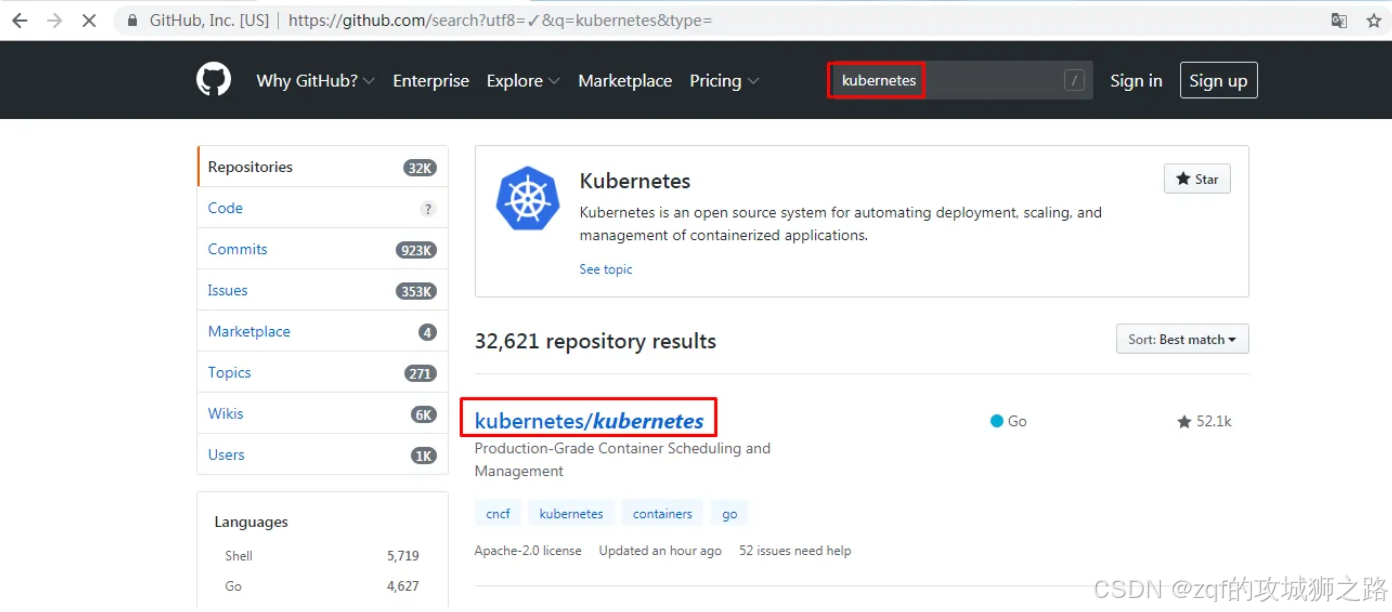Click the cncf topic tag

pyautogui.click(x=498, y=514)
